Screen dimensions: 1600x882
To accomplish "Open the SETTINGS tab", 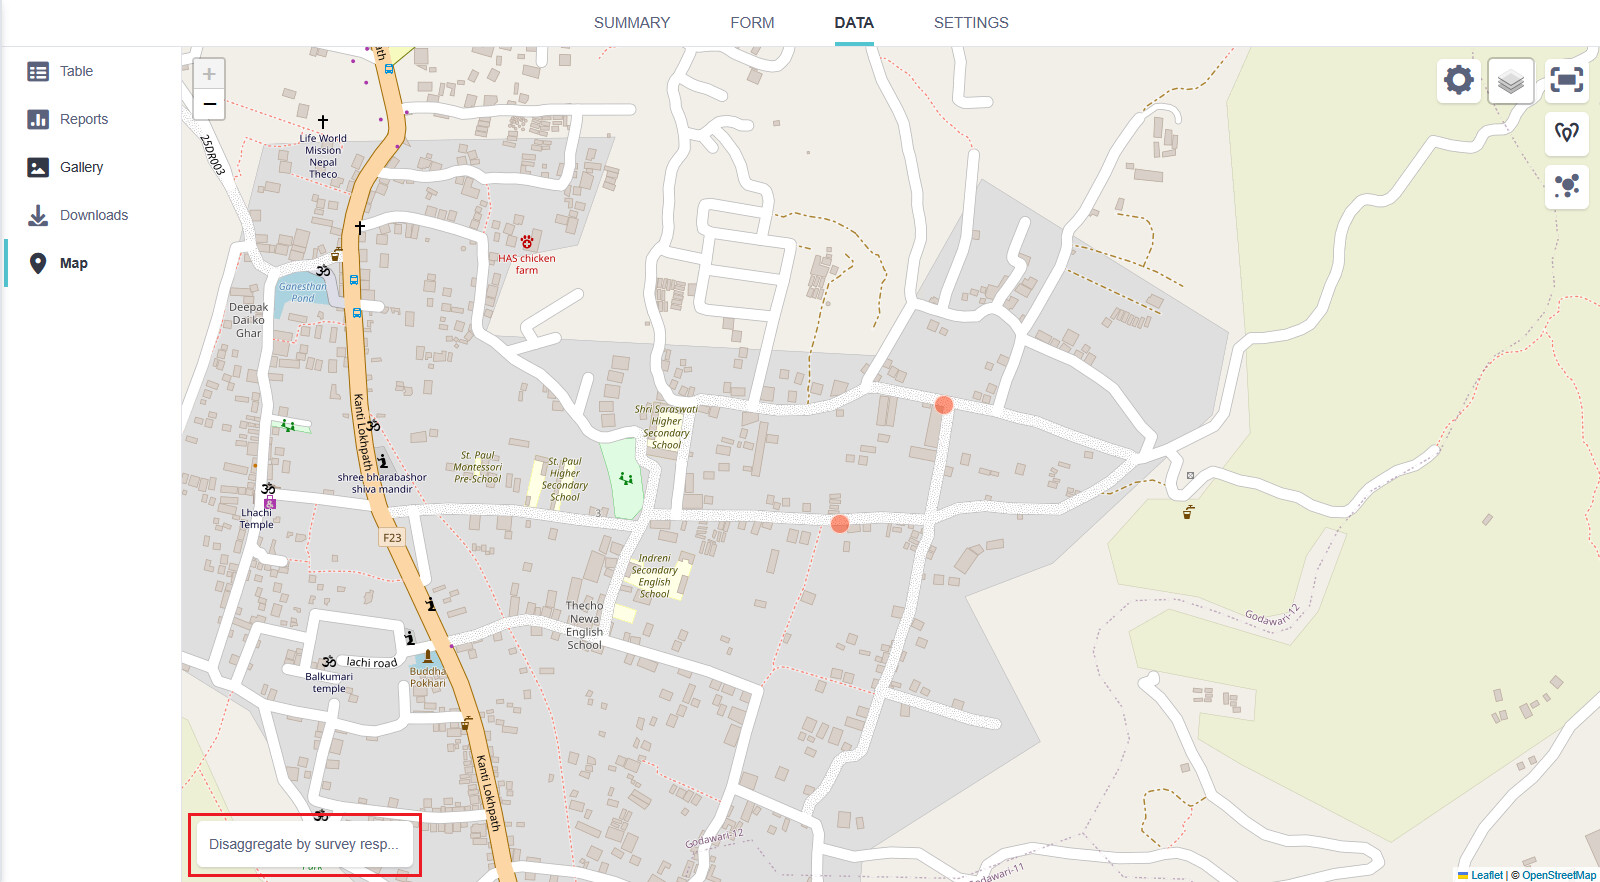I will [x=971, y=23].
